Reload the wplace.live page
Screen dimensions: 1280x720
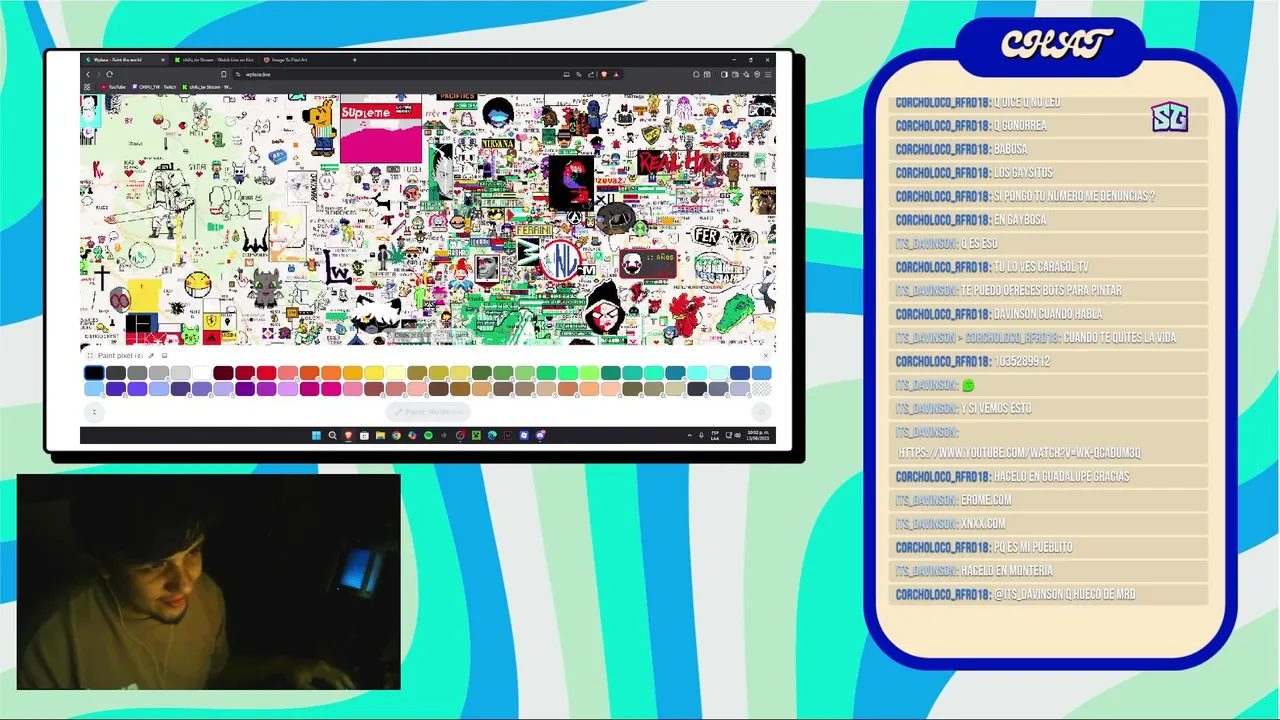coord(110,74)
